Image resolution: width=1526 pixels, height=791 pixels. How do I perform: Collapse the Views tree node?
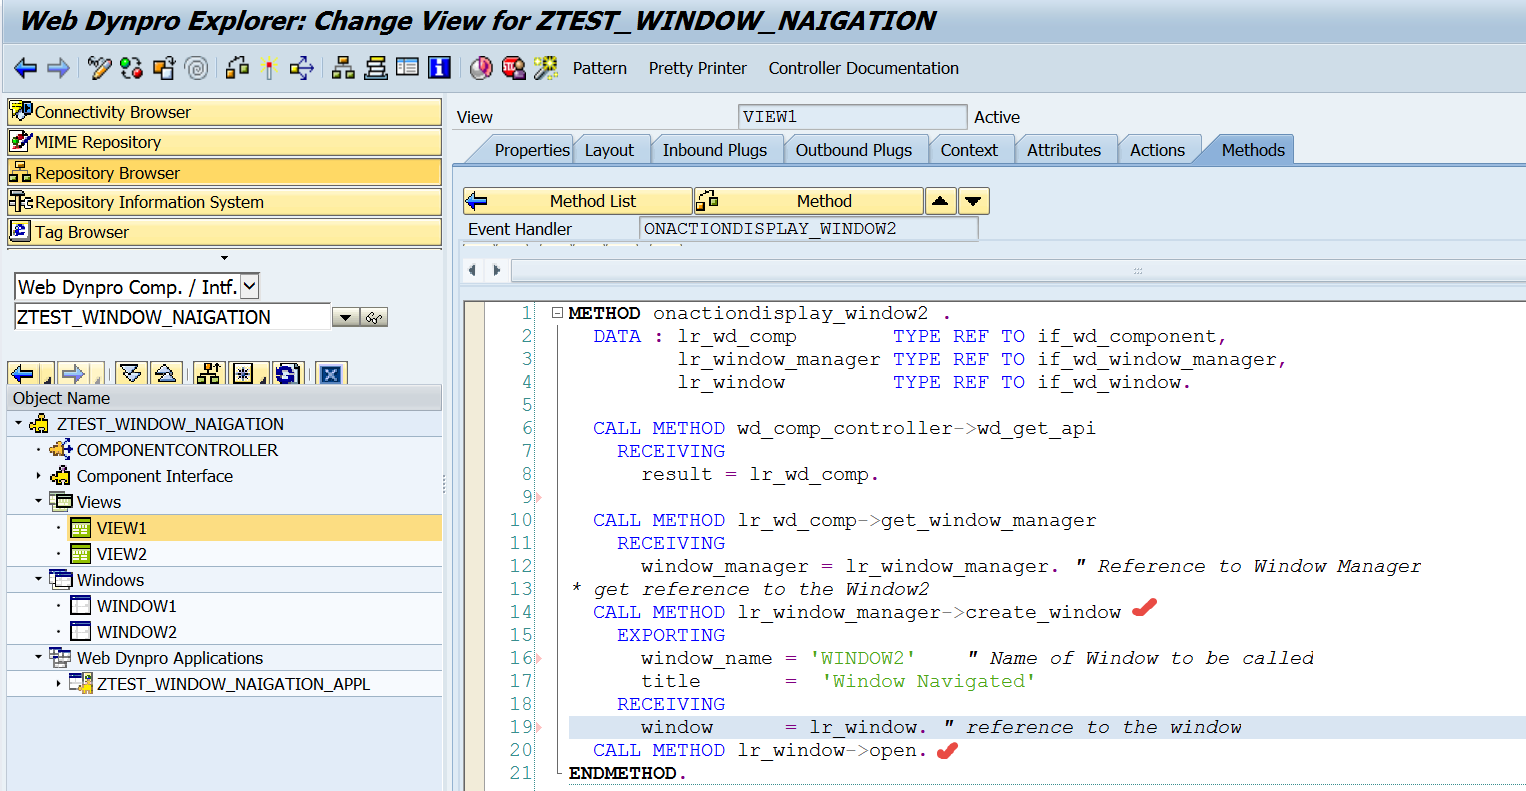coord(39,501)
